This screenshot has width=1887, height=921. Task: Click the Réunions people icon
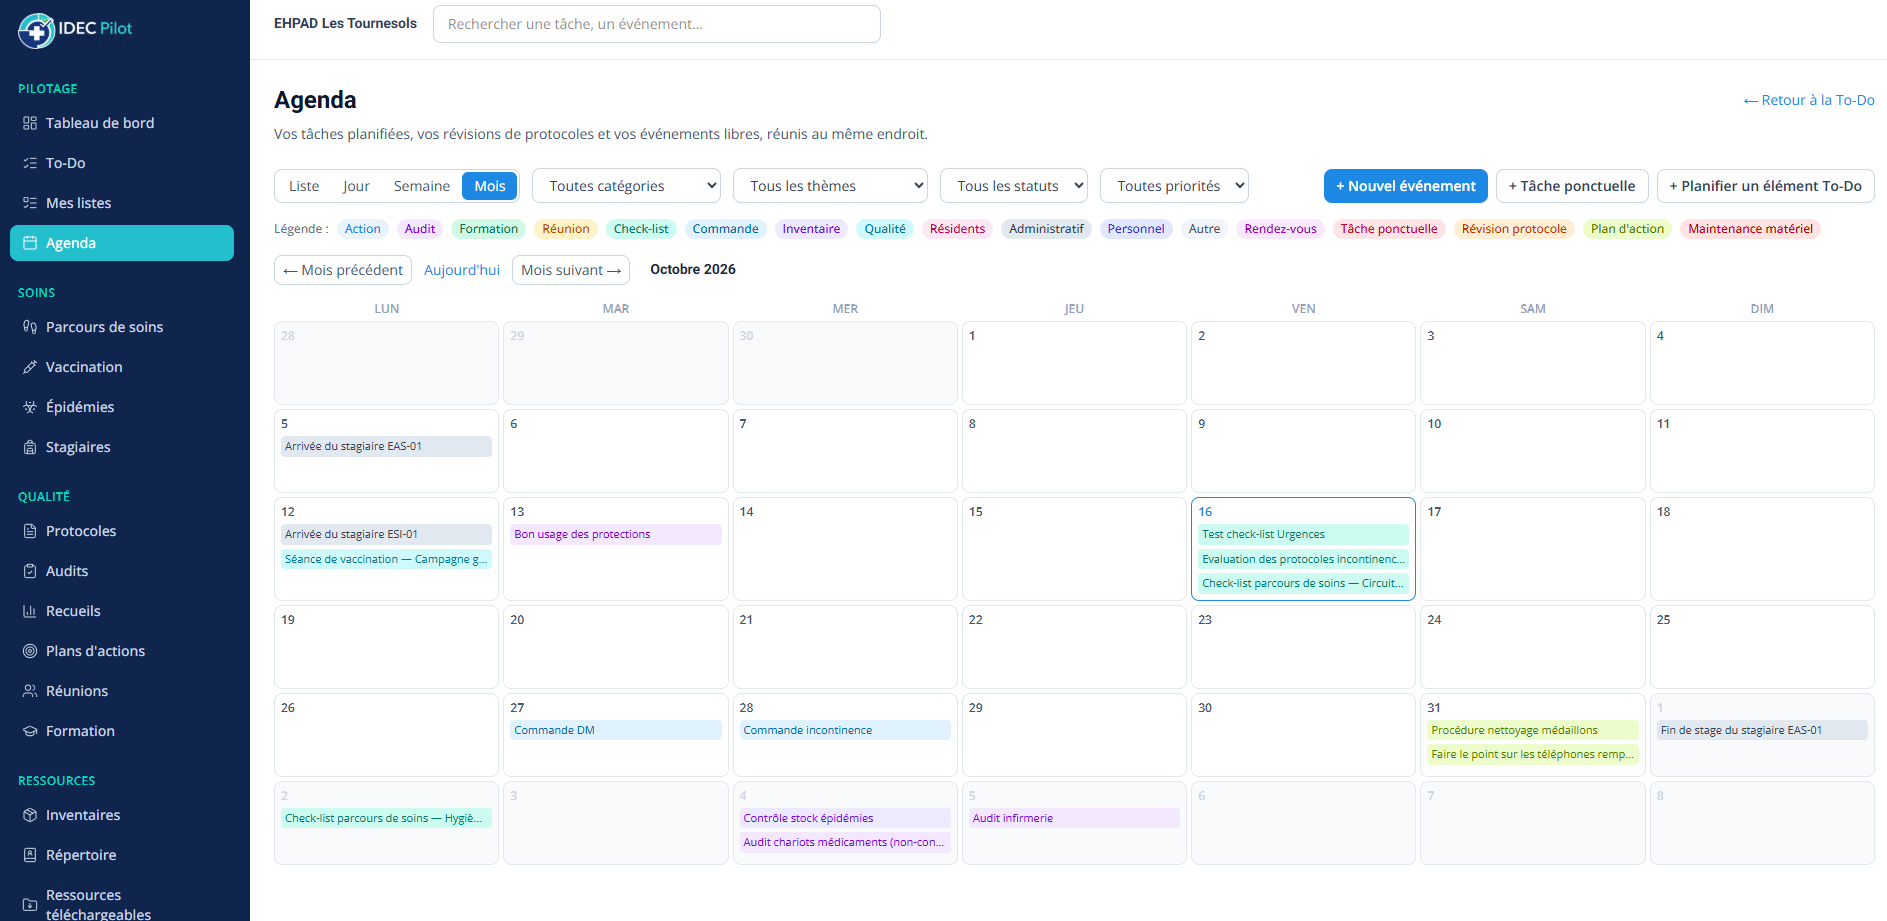[30, 691]
